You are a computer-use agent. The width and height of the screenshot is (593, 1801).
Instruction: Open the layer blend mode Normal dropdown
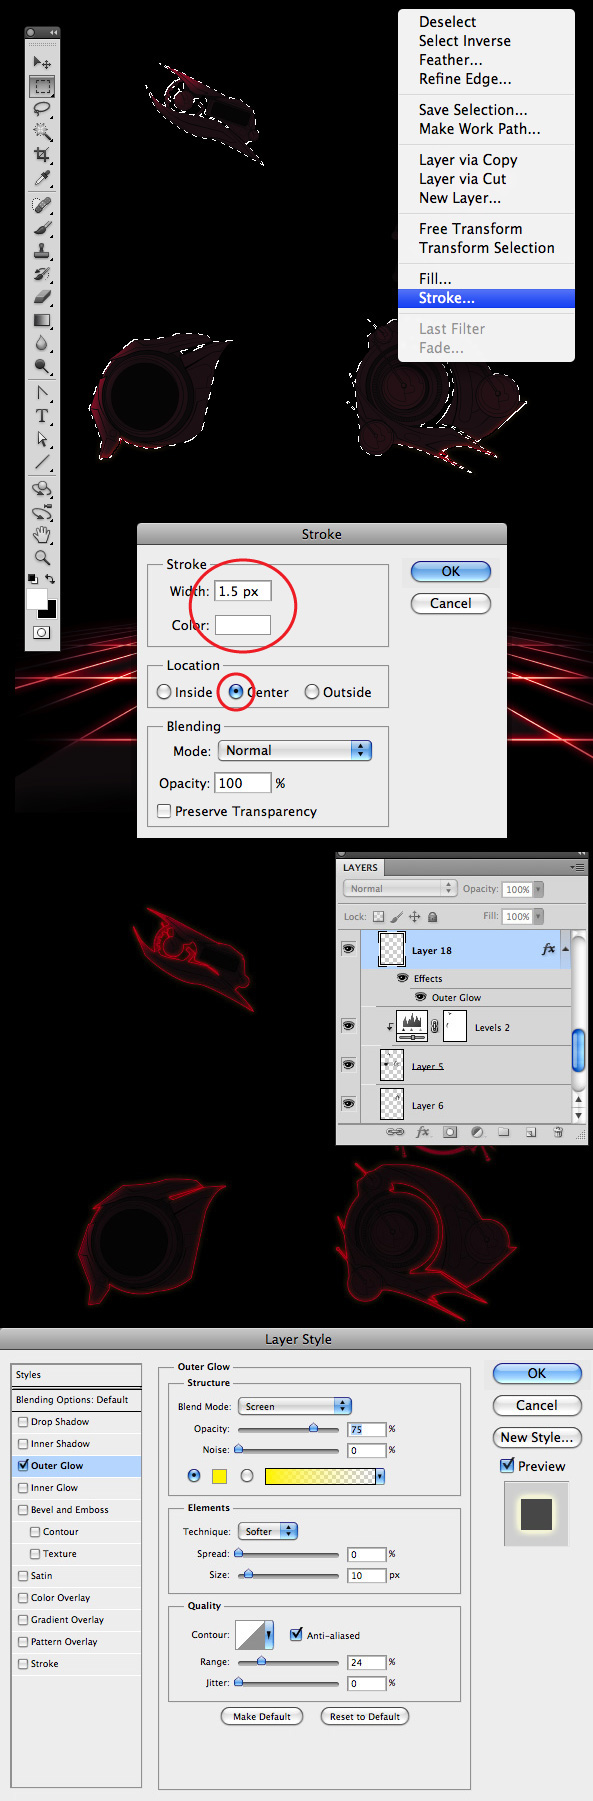400,888
